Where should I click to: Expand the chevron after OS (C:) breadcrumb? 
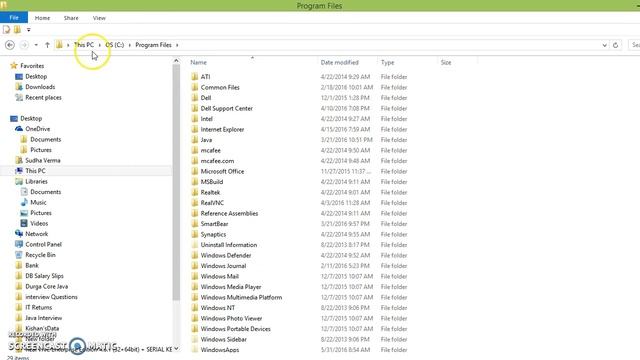pos(130,45)
